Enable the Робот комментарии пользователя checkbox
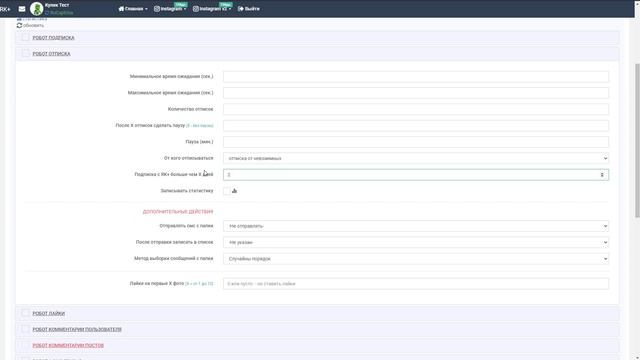The width and height of the screenshot is (640, 360). pos(25,329)
